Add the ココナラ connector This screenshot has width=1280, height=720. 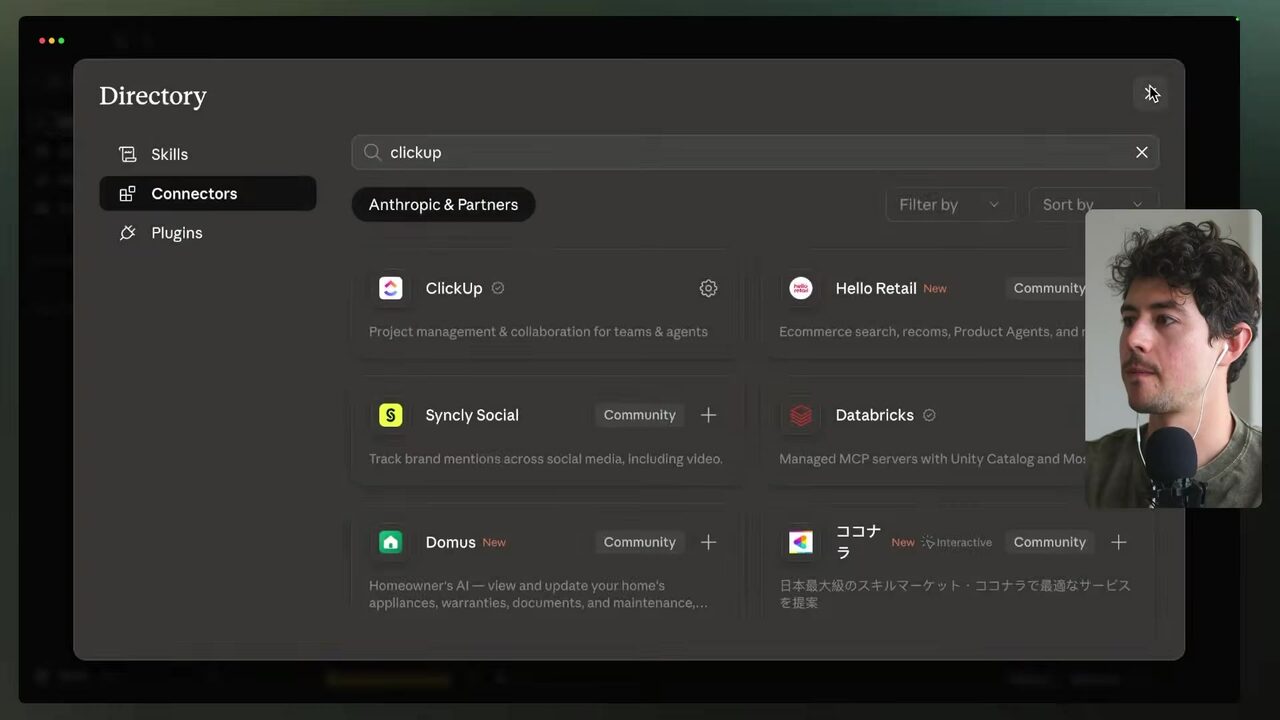1118,542
